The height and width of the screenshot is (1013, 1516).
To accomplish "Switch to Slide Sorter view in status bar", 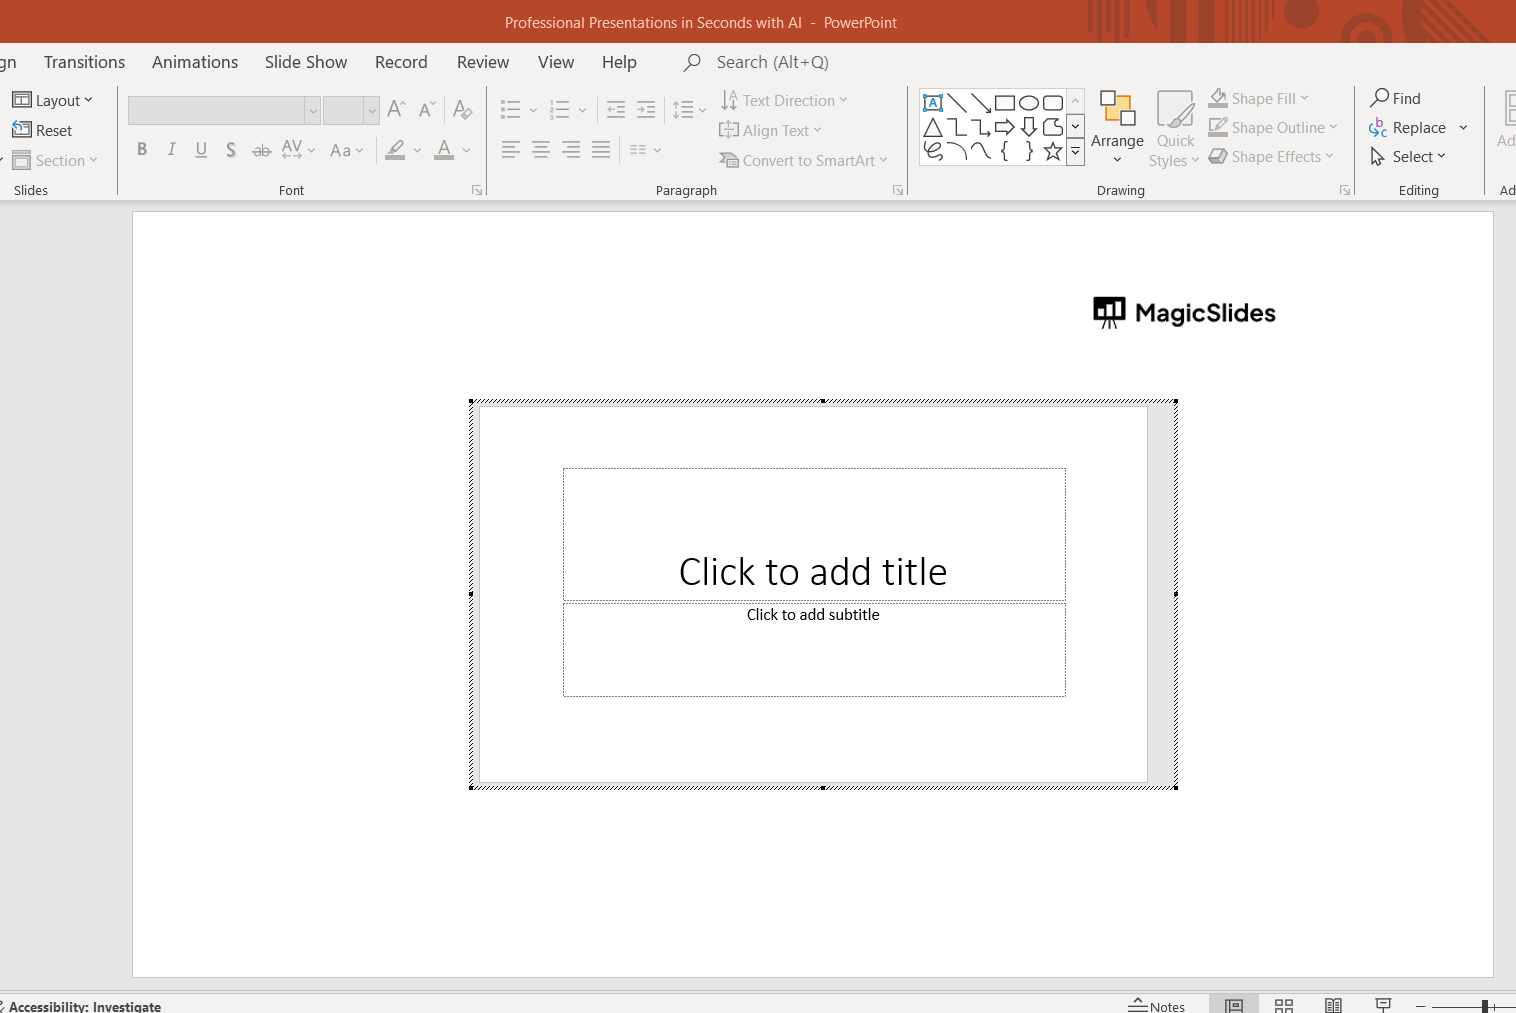I will [x=1284, y=1005].
